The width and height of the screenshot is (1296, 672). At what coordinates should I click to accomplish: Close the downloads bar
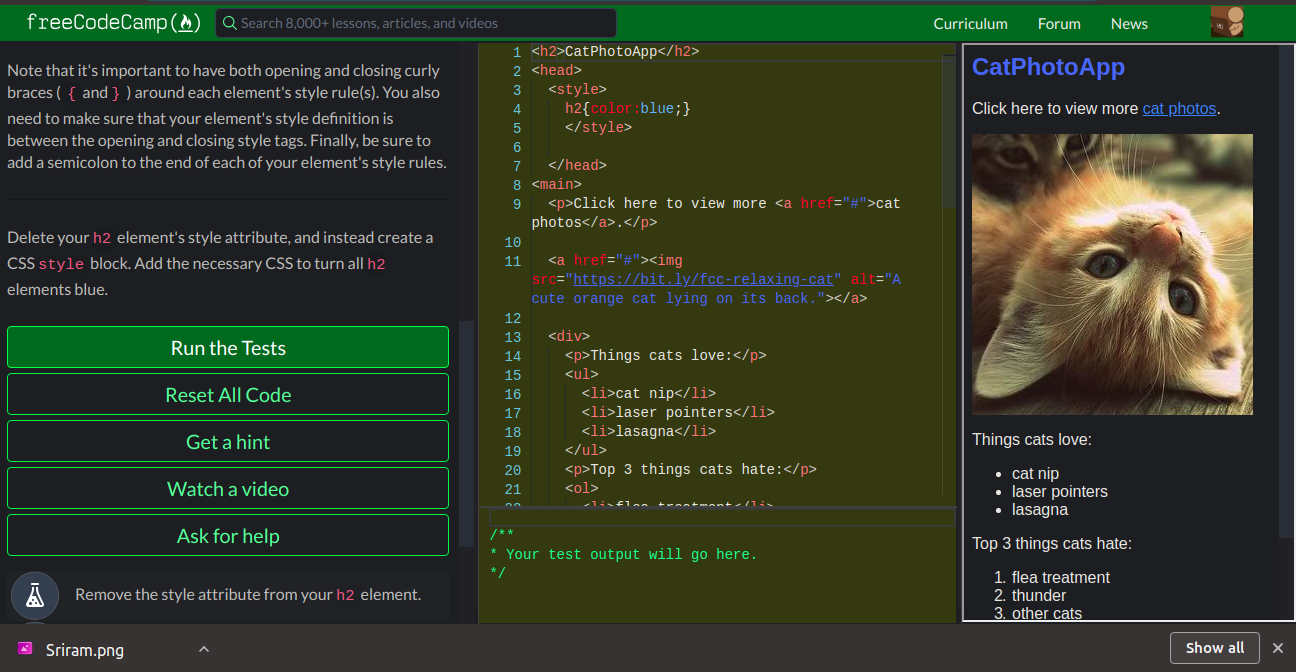point(1278,648)
